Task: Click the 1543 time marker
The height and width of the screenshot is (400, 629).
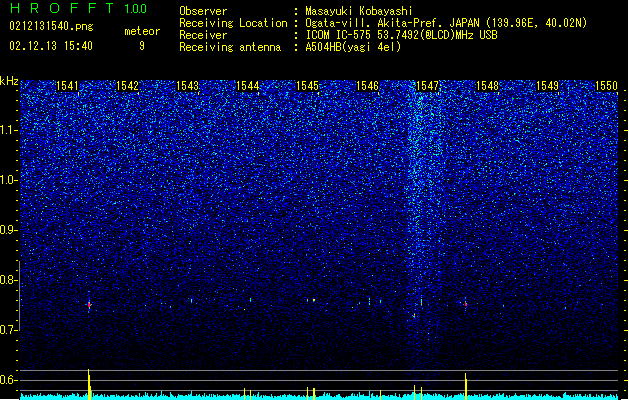Action: click(x=187, y=86)
